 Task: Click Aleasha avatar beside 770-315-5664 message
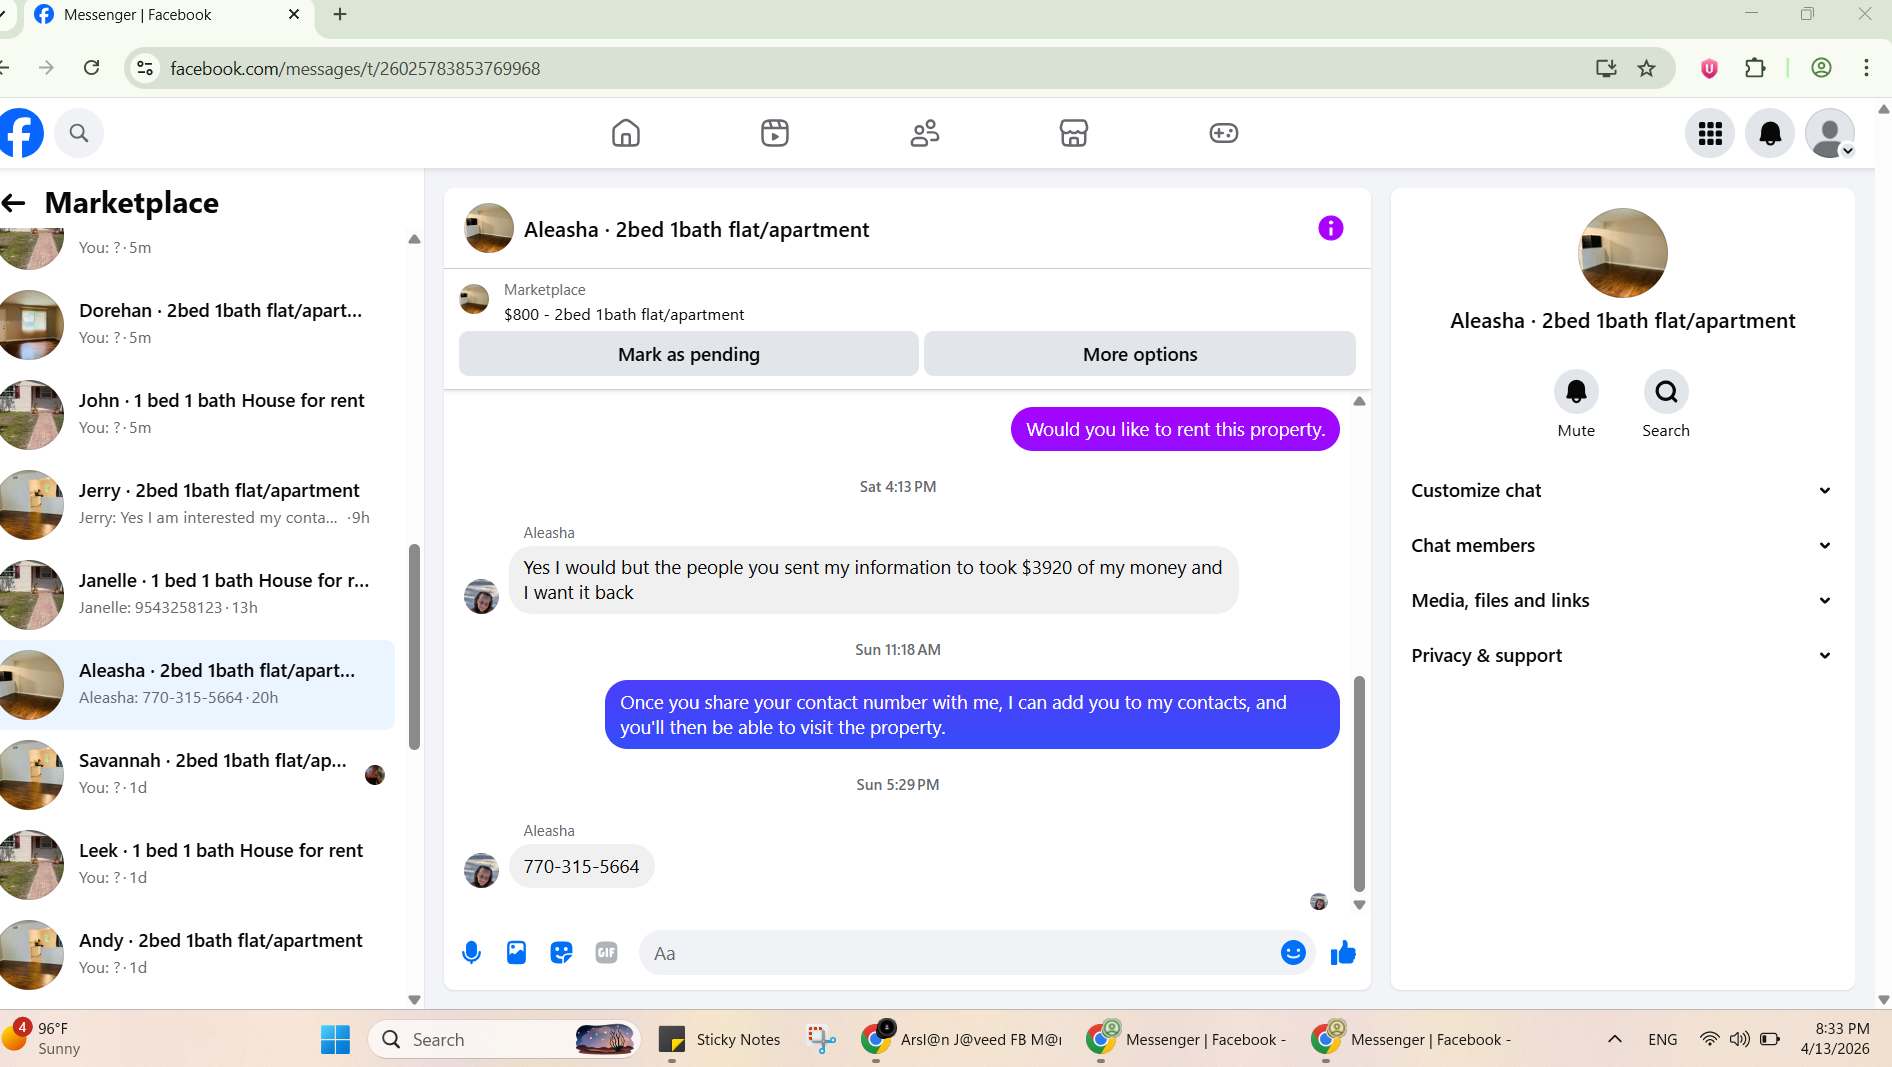pyautogui.click(x=481, y=870)
